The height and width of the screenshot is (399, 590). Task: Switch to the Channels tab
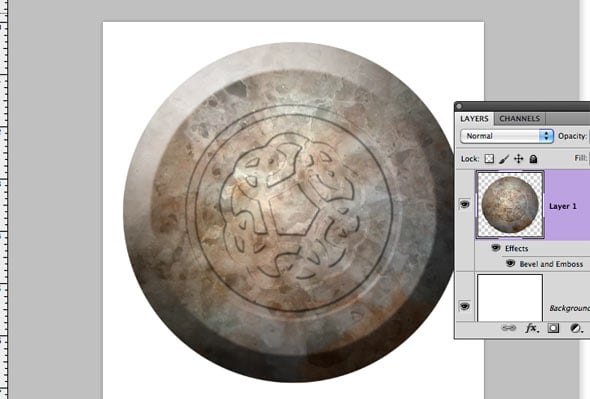[x=520, y=119]
